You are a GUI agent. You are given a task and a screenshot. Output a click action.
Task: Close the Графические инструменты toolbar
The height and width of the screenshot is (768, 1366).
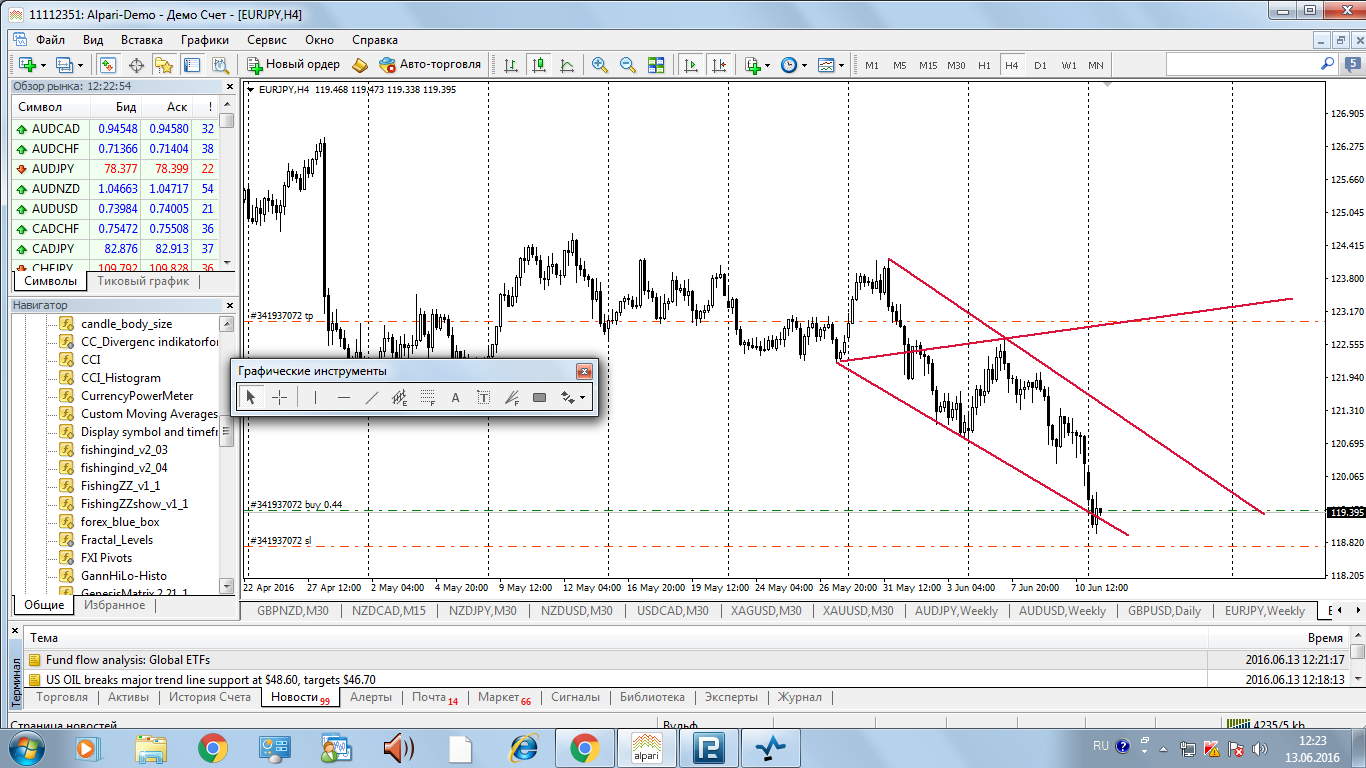pyautogui.click(x=584, y=371)
